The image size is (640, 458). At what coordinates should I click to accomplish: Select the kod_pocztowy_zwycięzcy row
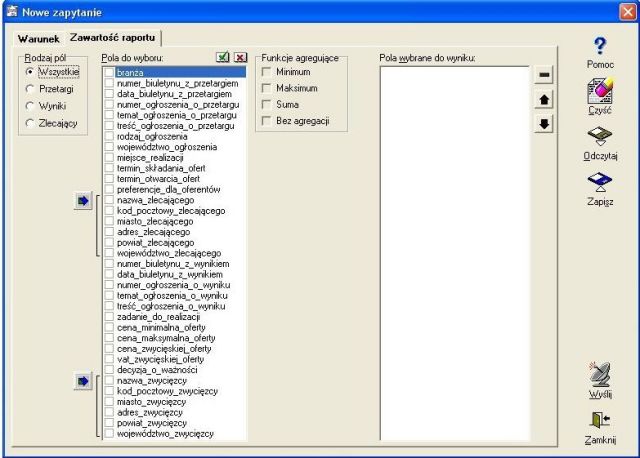pos(175,391)
